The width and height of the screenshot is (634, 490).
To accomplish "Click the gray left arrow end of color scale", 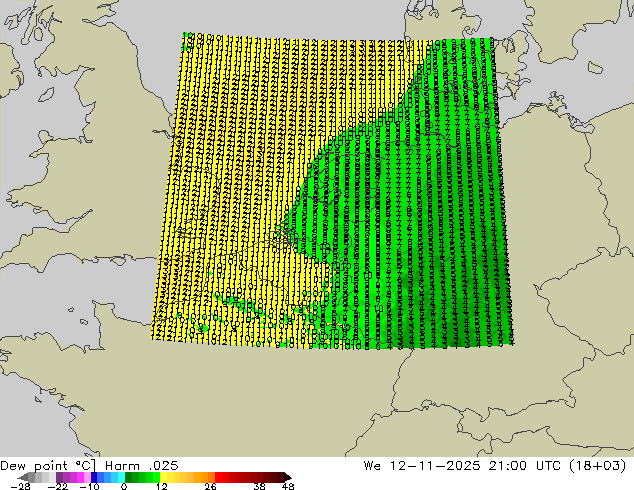I will point(23,477).
